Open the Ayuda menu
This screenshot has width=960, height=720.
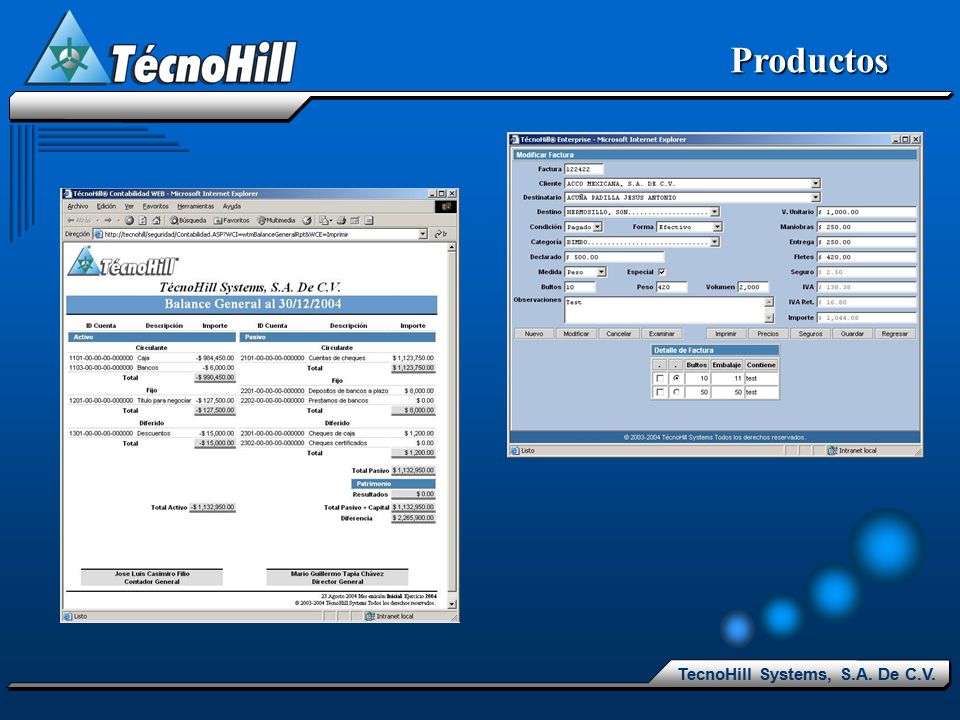tap(231, 206)
